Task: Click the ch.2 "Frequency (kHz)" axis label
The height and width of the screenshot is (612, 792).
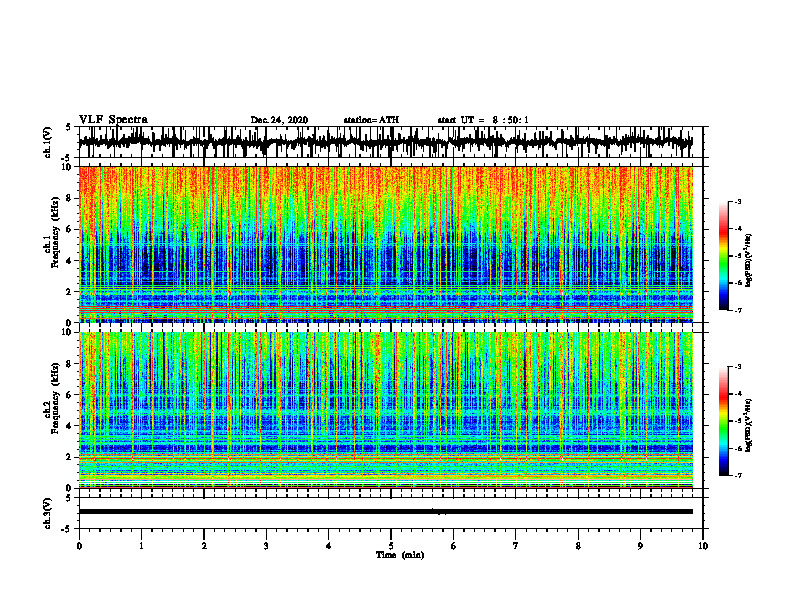Action: (x=55, y=398)
